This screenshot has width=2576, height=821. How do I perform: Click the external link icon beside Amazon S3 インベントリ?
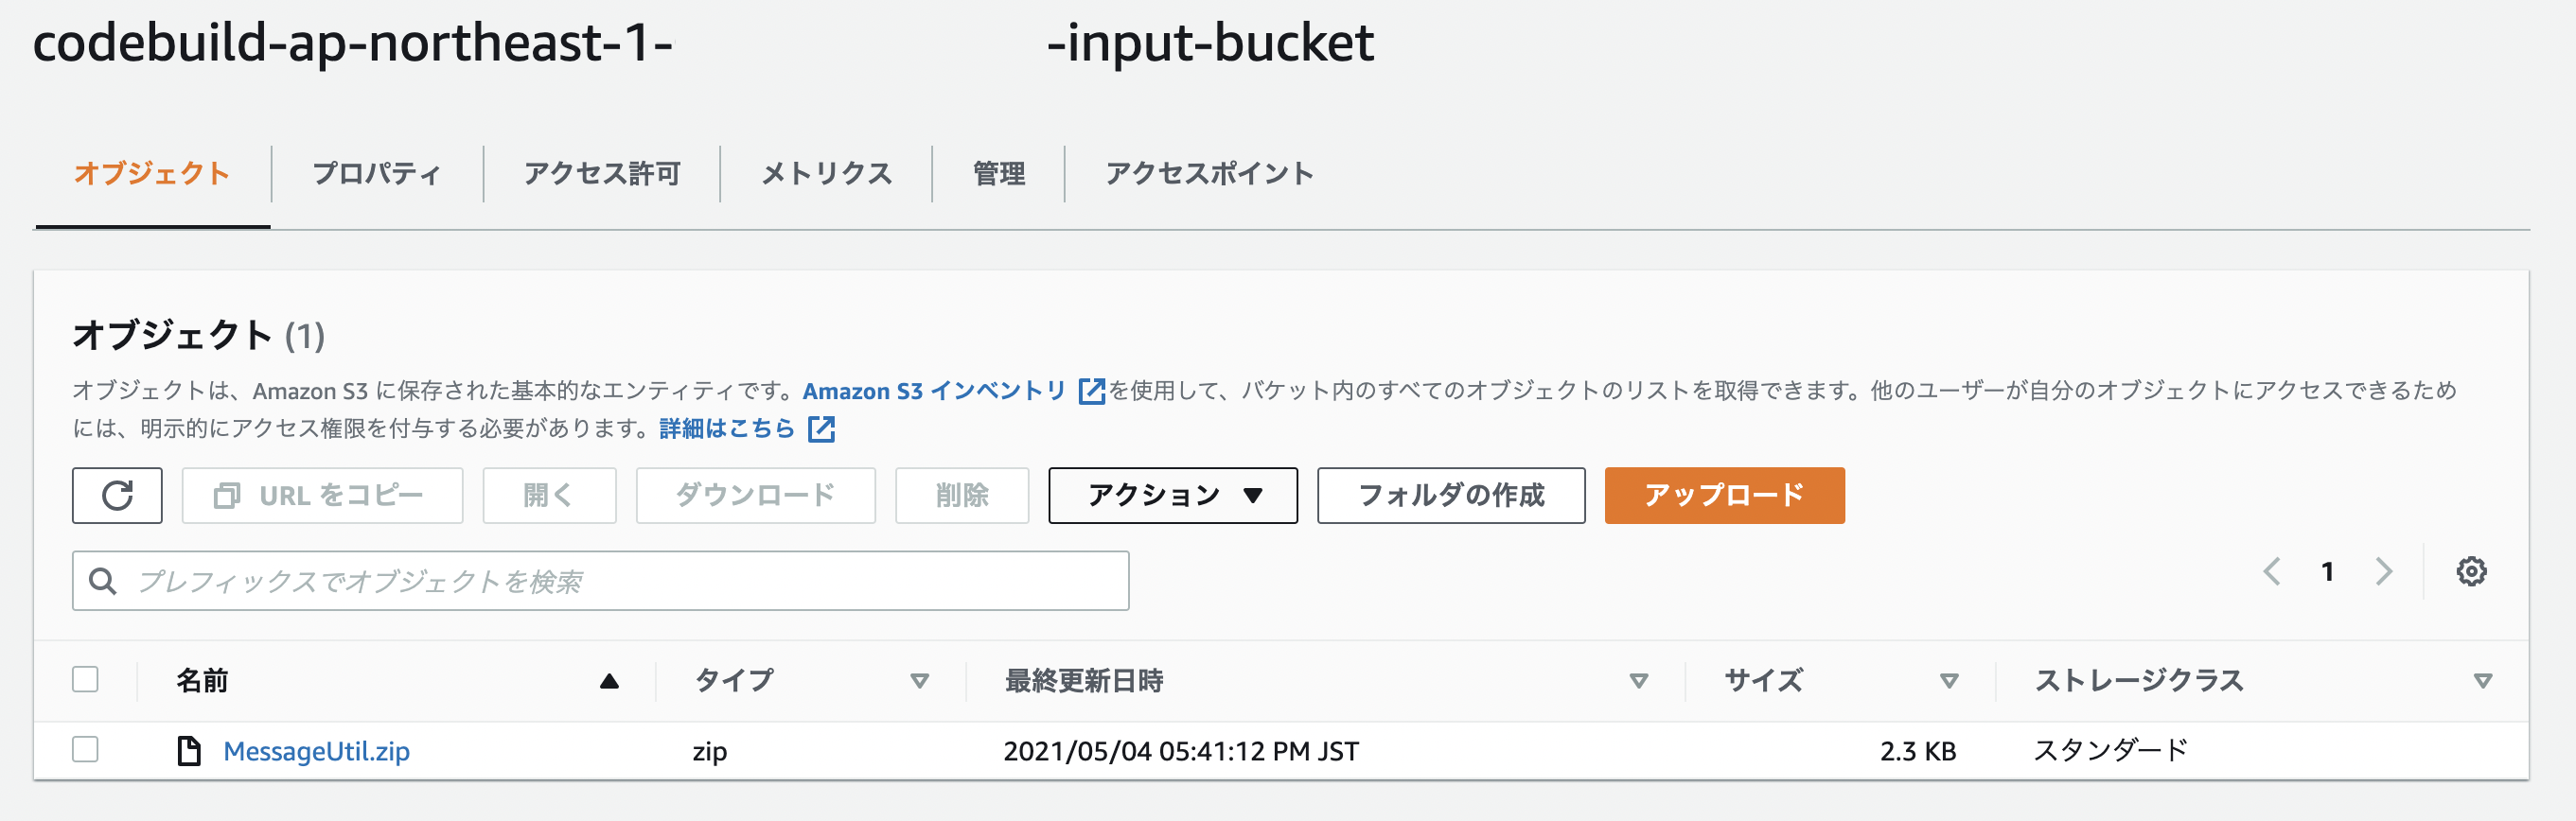[x=1092, y=391]
